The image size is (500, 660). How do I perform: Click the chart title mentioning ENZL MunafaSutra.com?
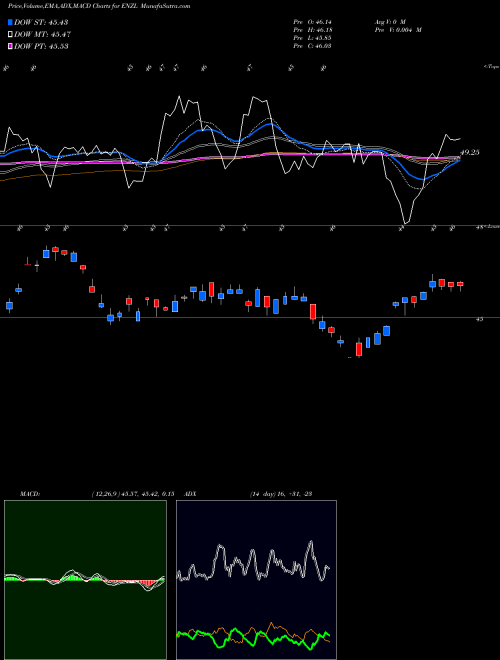coord(99,6)
